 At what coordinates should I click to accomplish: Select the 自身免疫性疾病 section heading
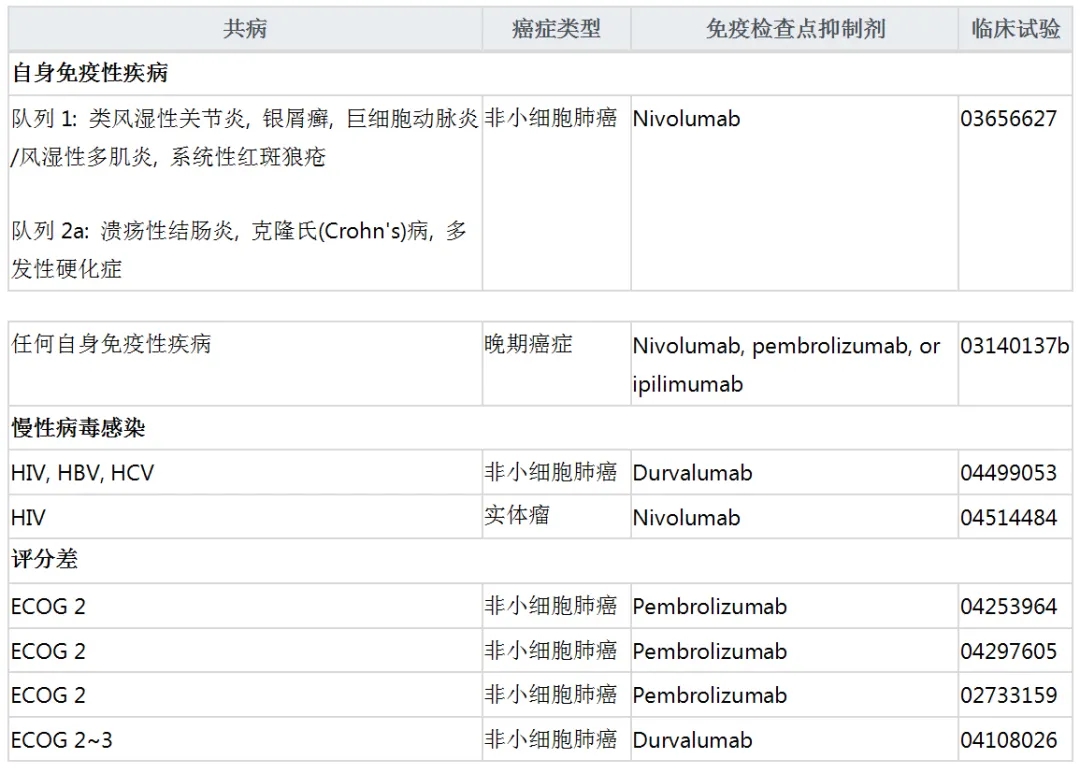[x=90, y=73]
